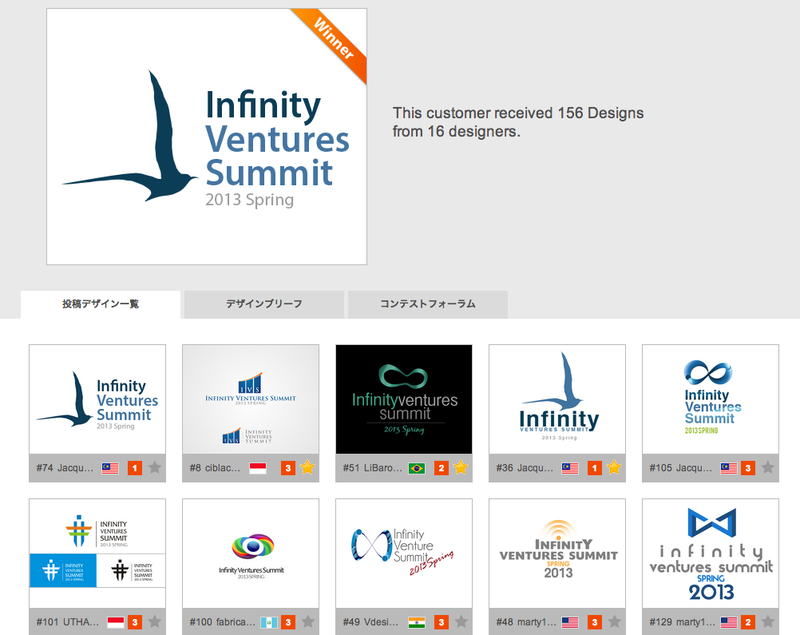This screenshot has width=800, height=635.
Task: Open design #100 colorful eye logo thumbnail
Action: click(x=251, y=553)
